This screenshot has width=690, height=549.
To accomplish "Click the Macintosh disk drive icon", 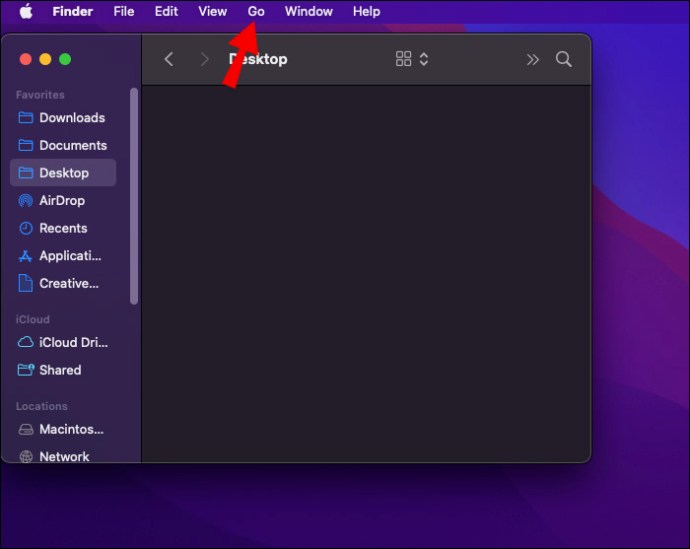I will [26, 429].
